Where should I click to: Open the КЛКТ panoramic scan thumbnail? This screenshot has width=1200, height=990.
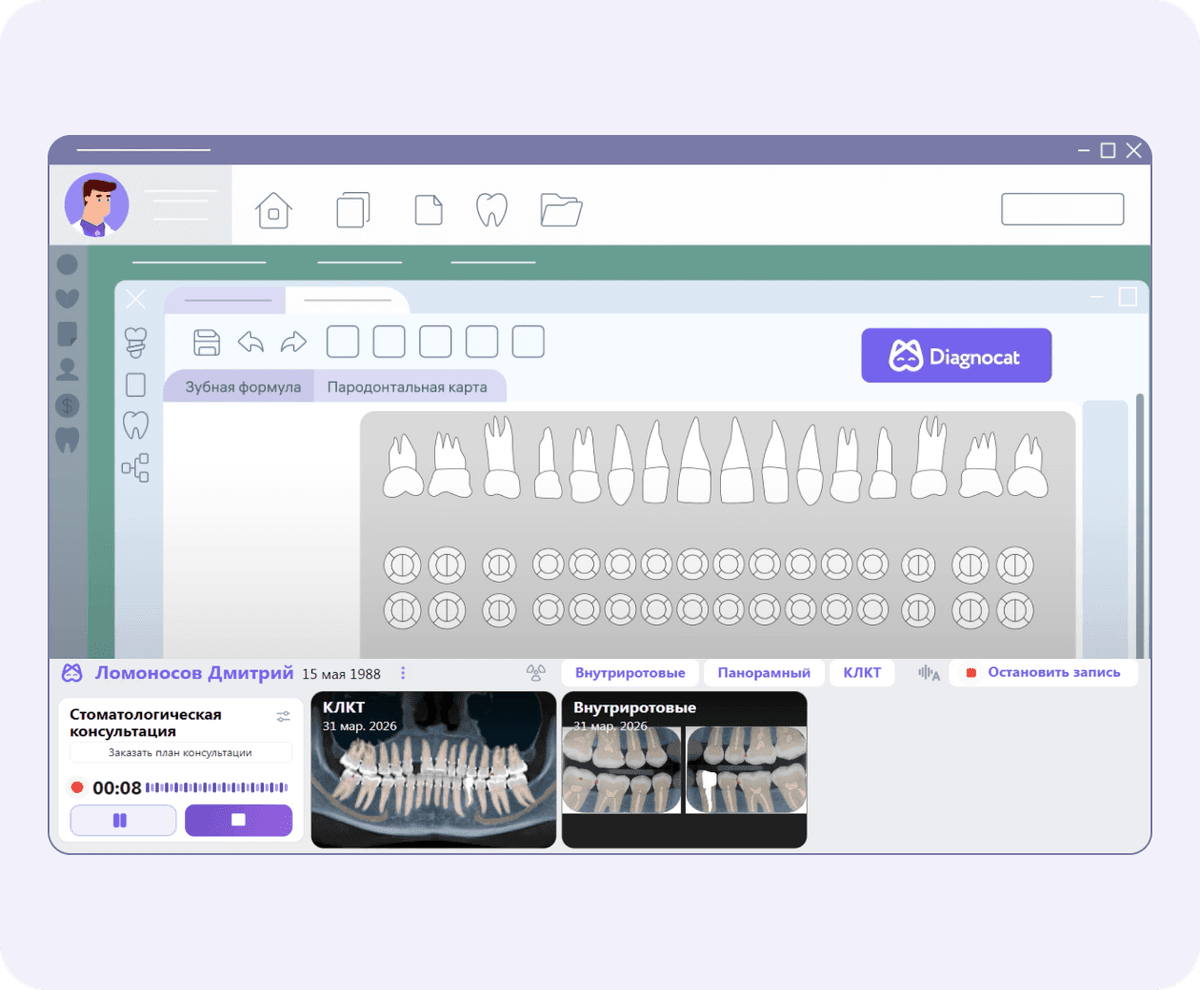tap(433, 770)
